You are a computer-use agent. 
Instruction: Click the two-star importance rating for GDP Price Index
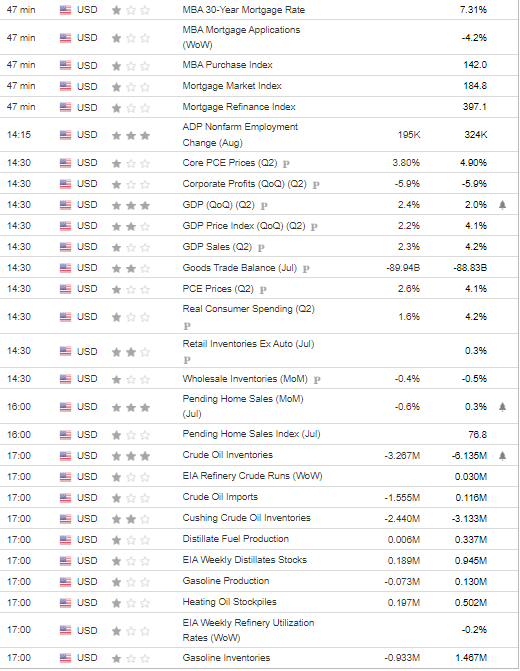131,226
